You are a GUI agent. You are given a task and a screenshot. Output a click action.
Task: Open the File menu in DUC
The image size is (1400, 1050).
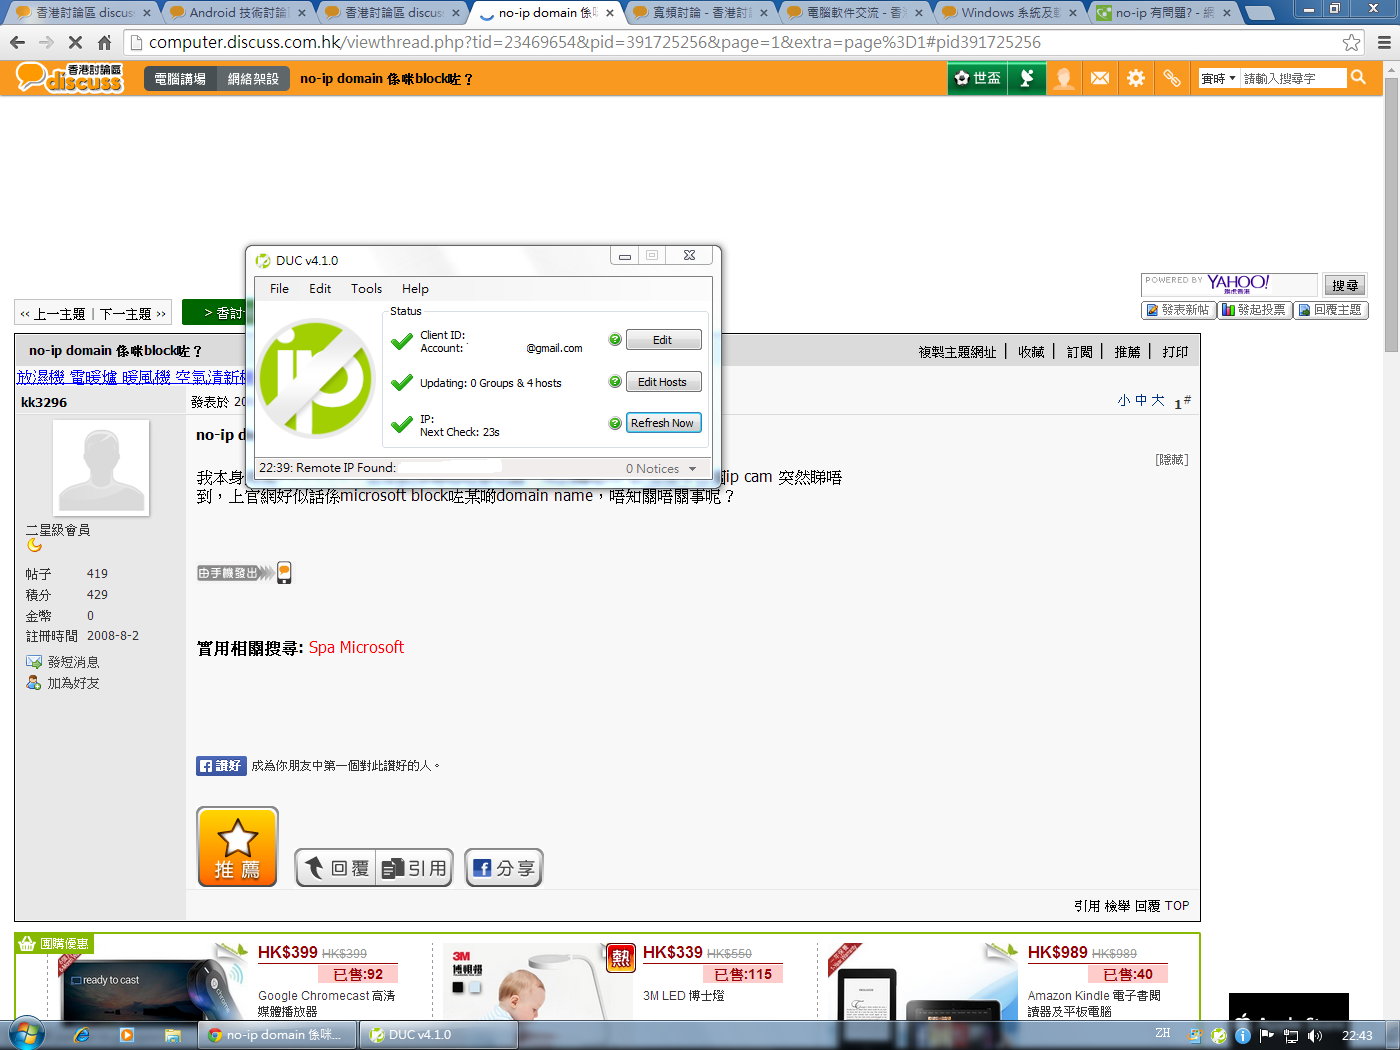(279, 288)
